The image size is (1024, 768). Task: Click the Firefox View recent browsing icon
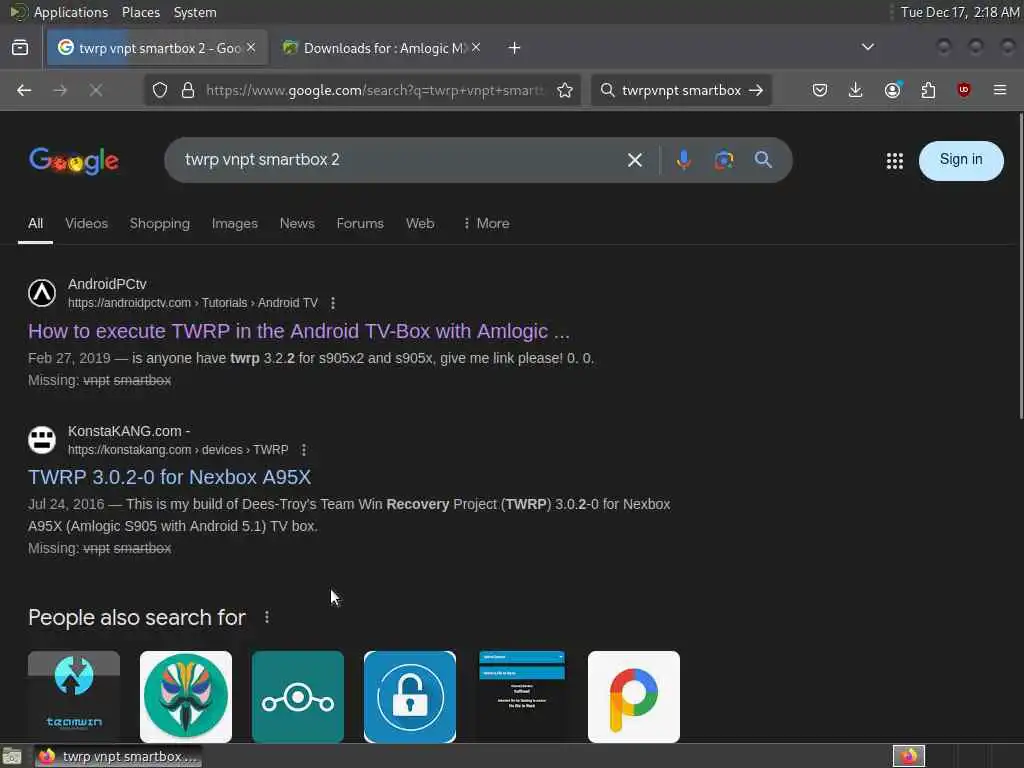(20, 48)
